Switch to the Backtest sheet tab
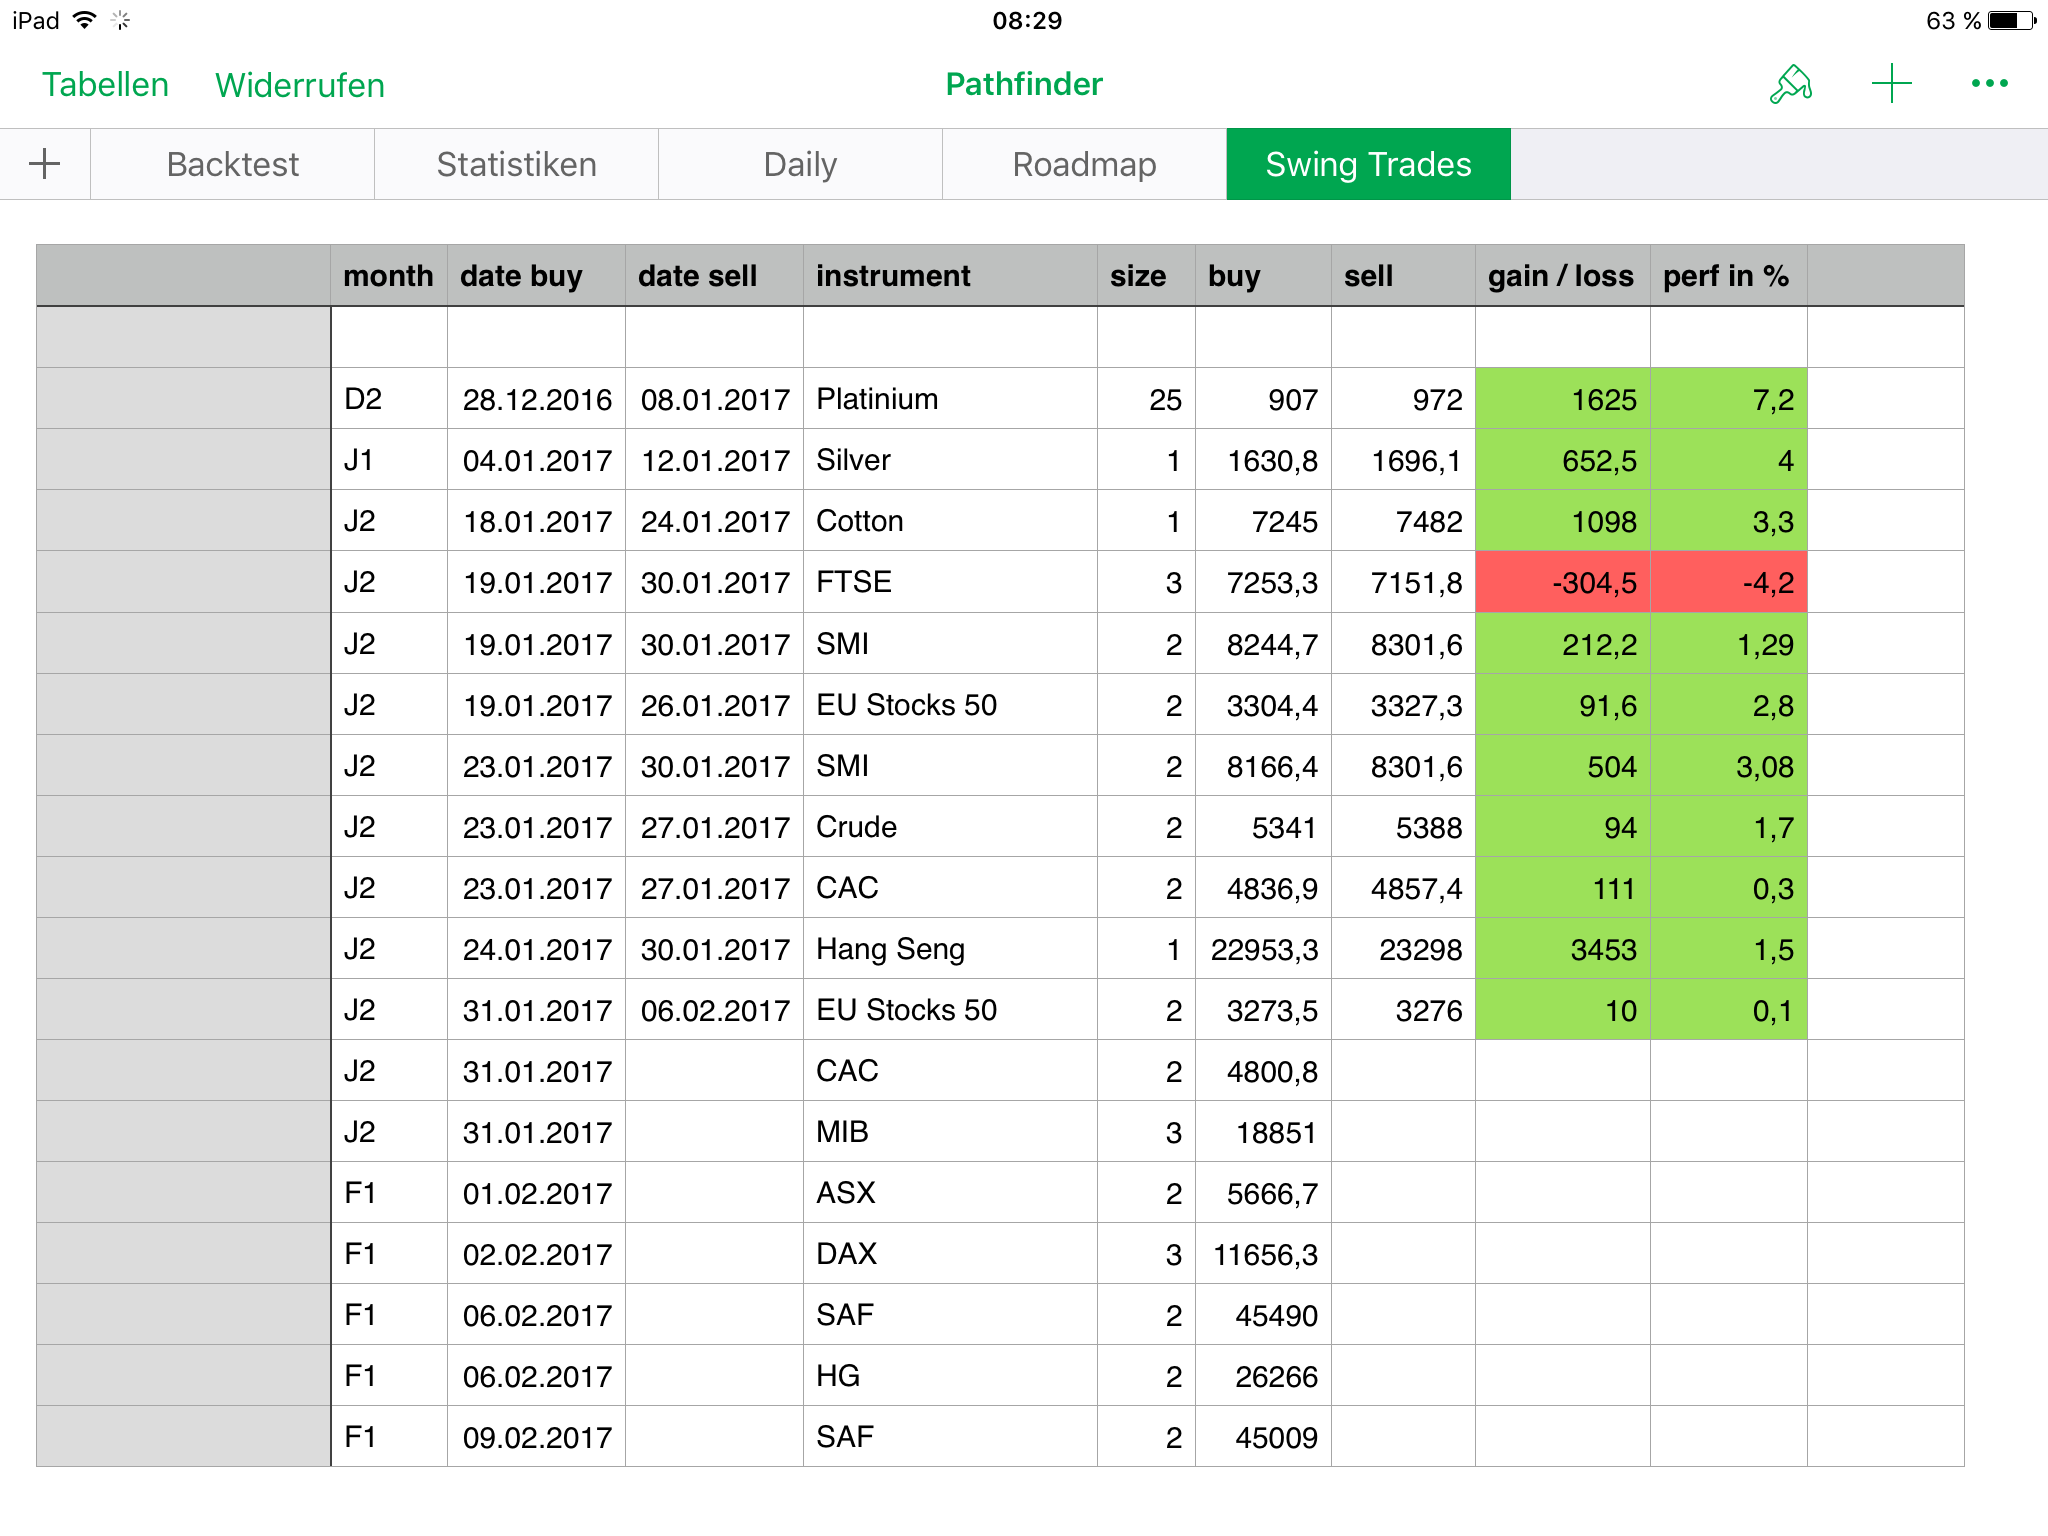This screenshot has height=1536, width=2048. click(232, 164)
